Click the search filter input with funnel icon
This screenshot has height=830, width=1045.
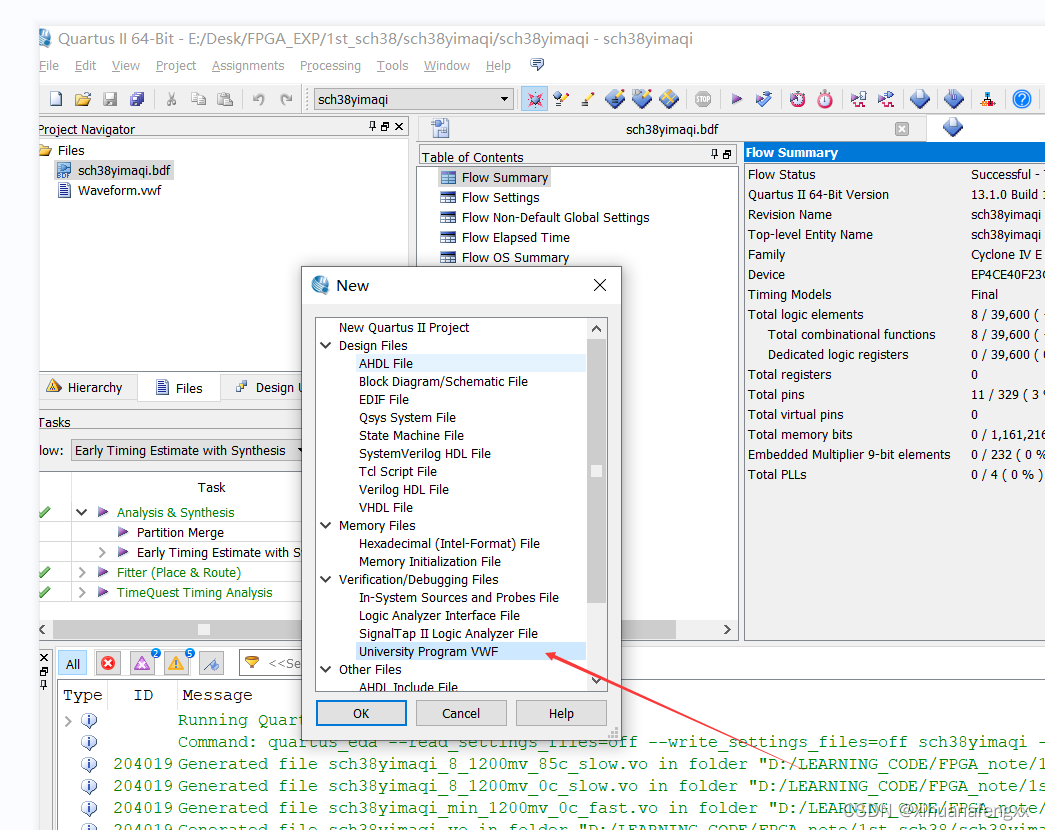271,663
